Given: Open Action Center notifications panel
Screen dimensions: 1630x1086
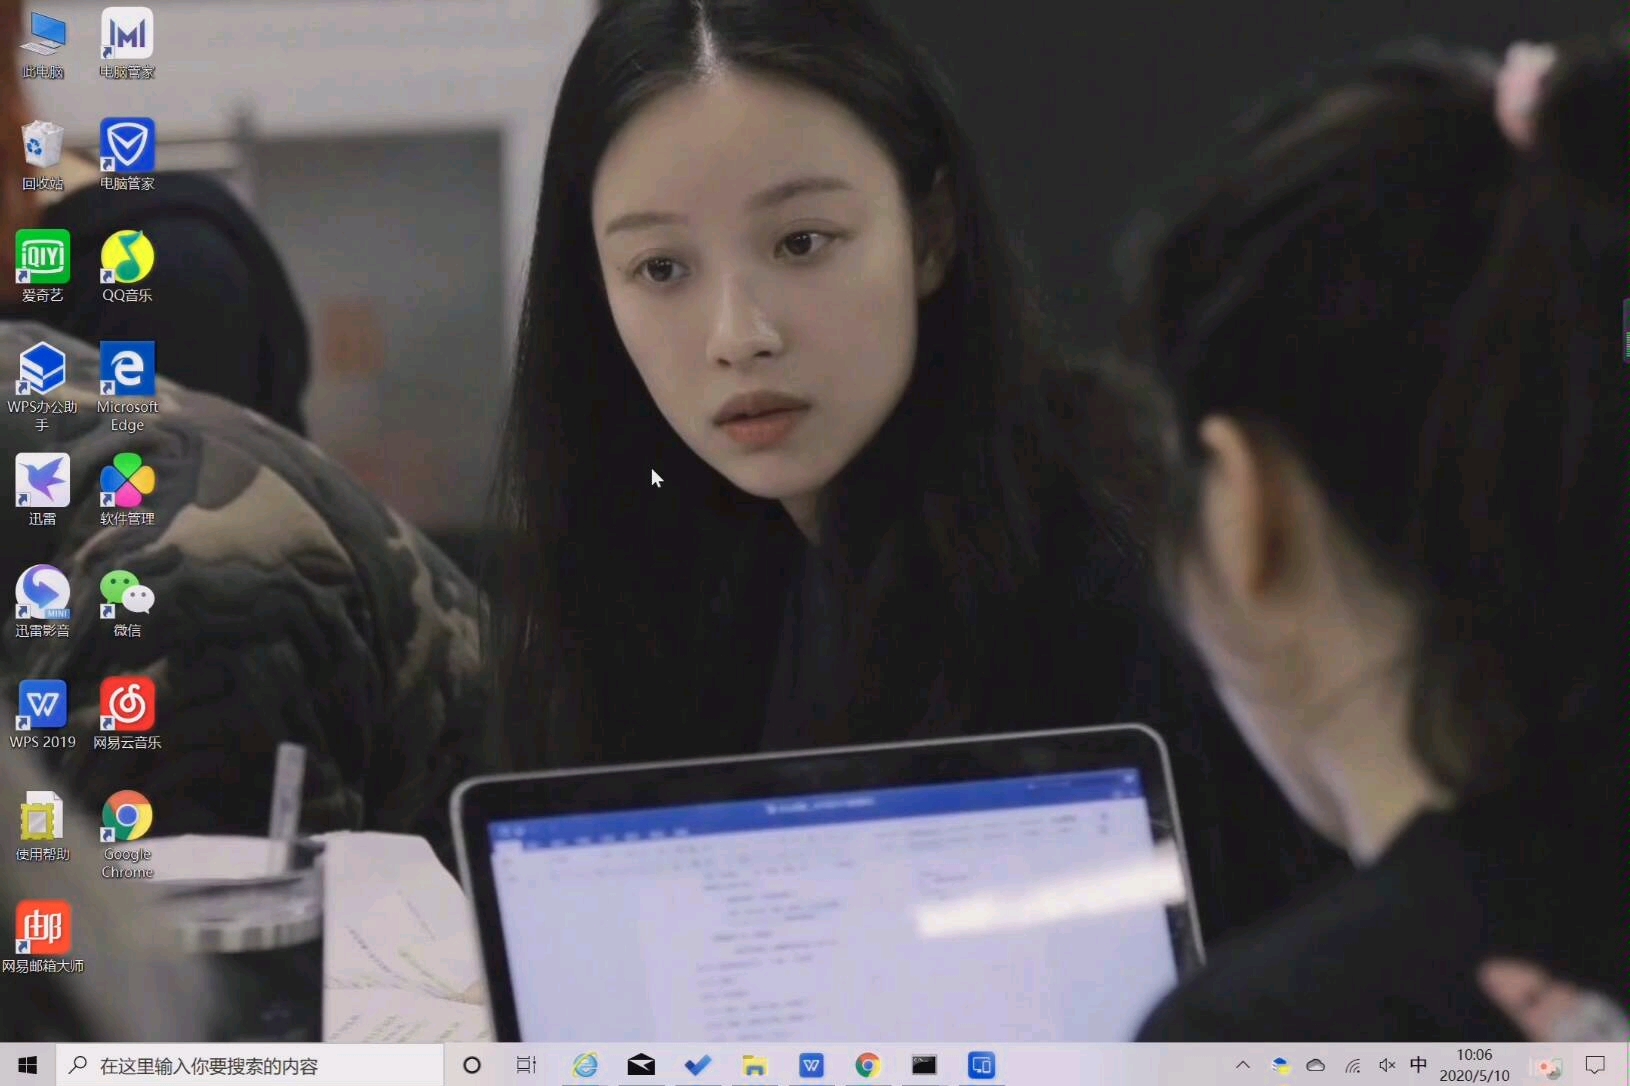Looking at the screenshot, I should coord(1597,1065).
